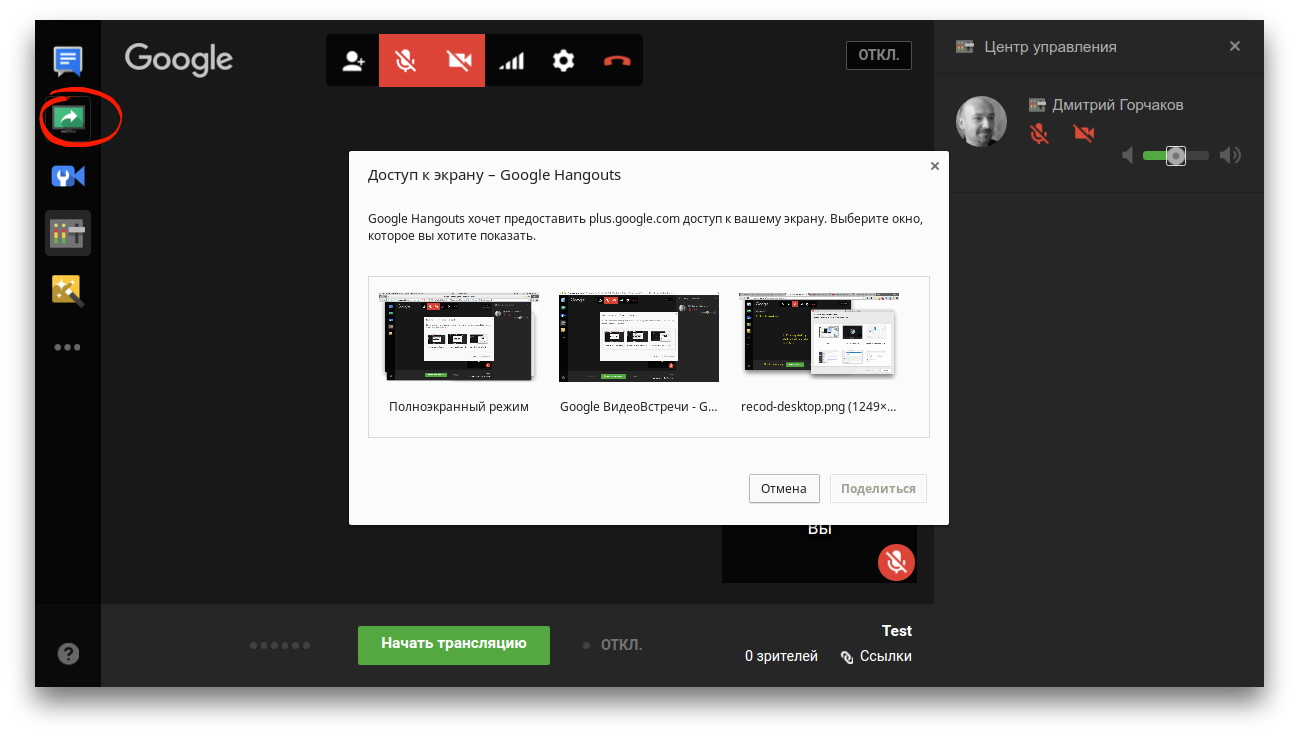The height and width of the screenshot is (737, 1299).
Task: Open the chat icon in left sidebar
Action: coord(68,62)
